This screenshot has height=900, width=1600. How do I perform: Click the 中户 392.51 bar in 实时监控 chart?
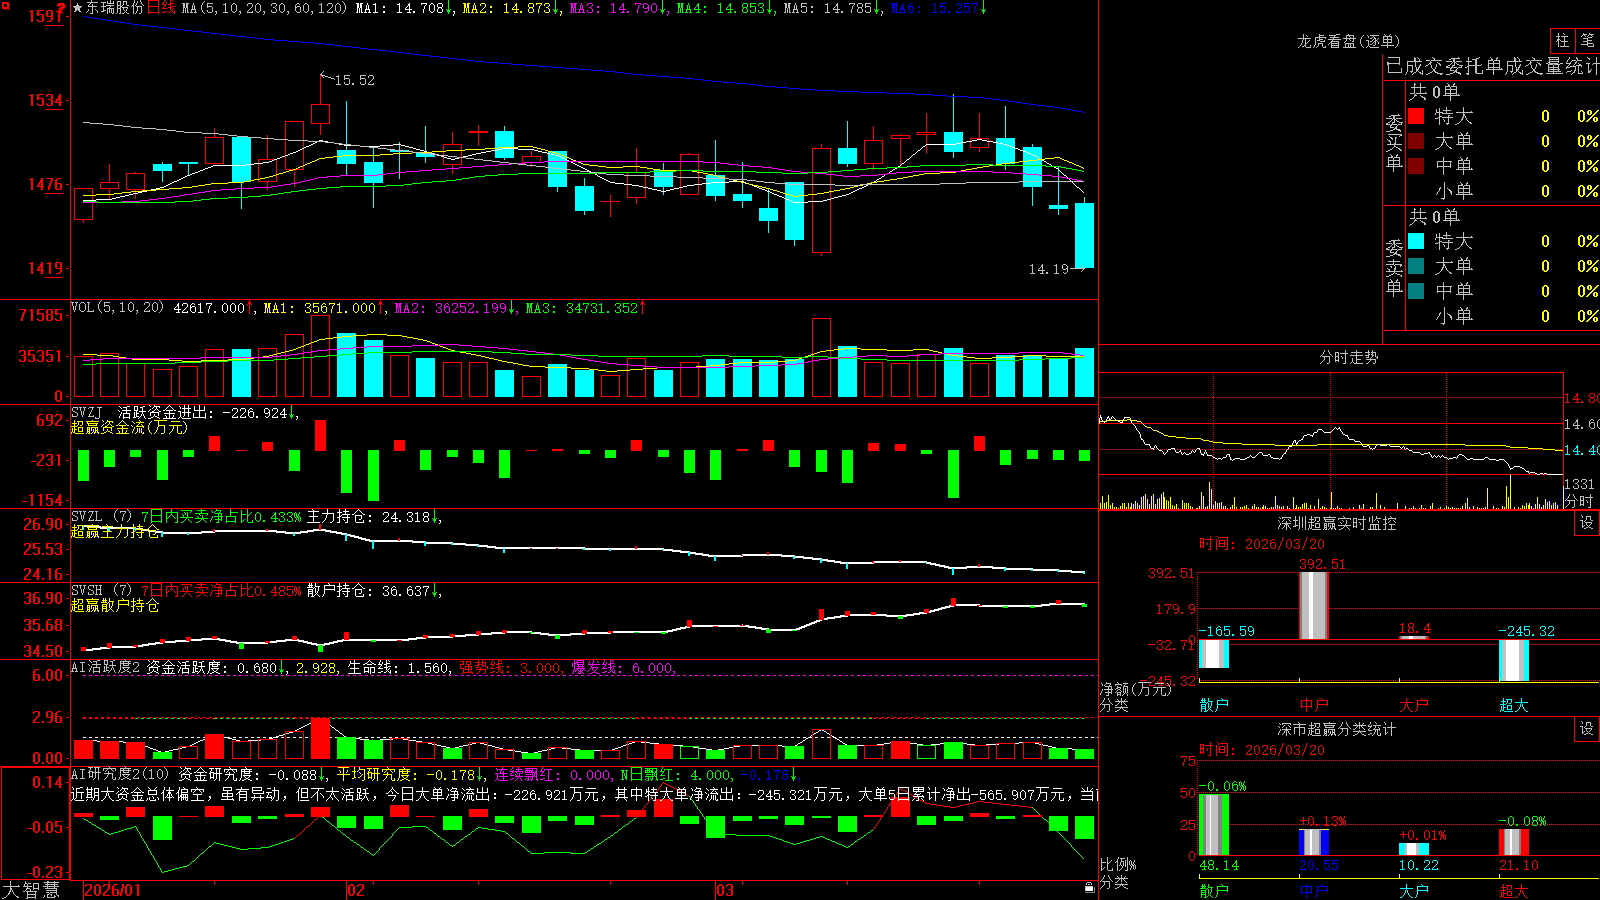tap(1313, 606)
